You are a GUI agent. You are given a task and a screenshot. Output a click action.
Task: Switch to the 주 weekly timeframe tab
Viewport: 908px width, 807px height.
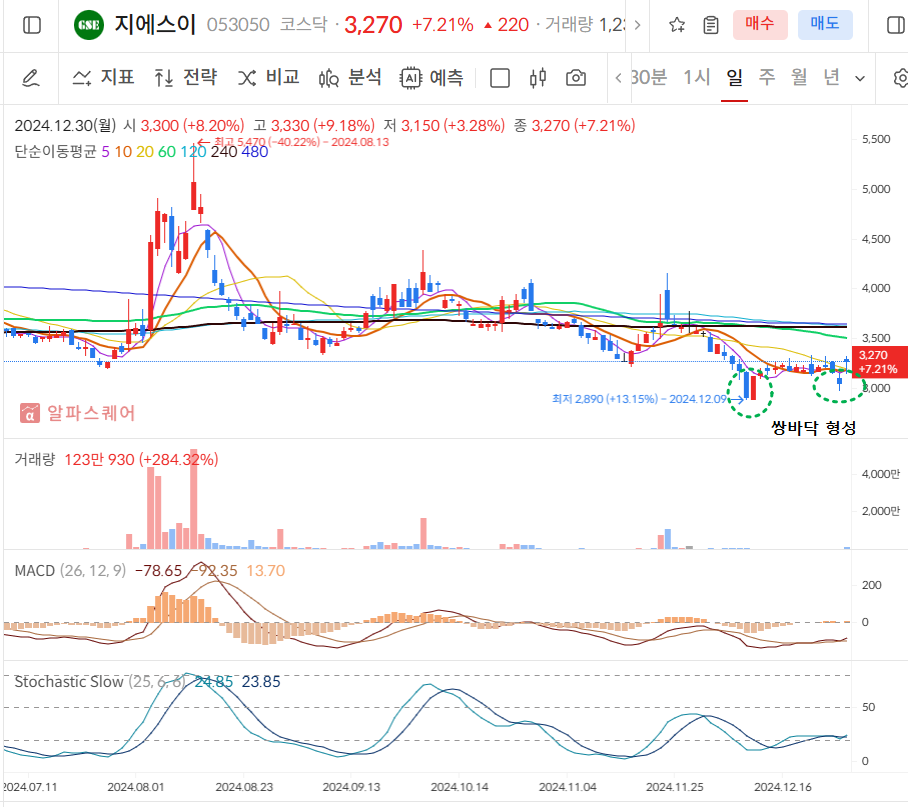click(765, 76)
